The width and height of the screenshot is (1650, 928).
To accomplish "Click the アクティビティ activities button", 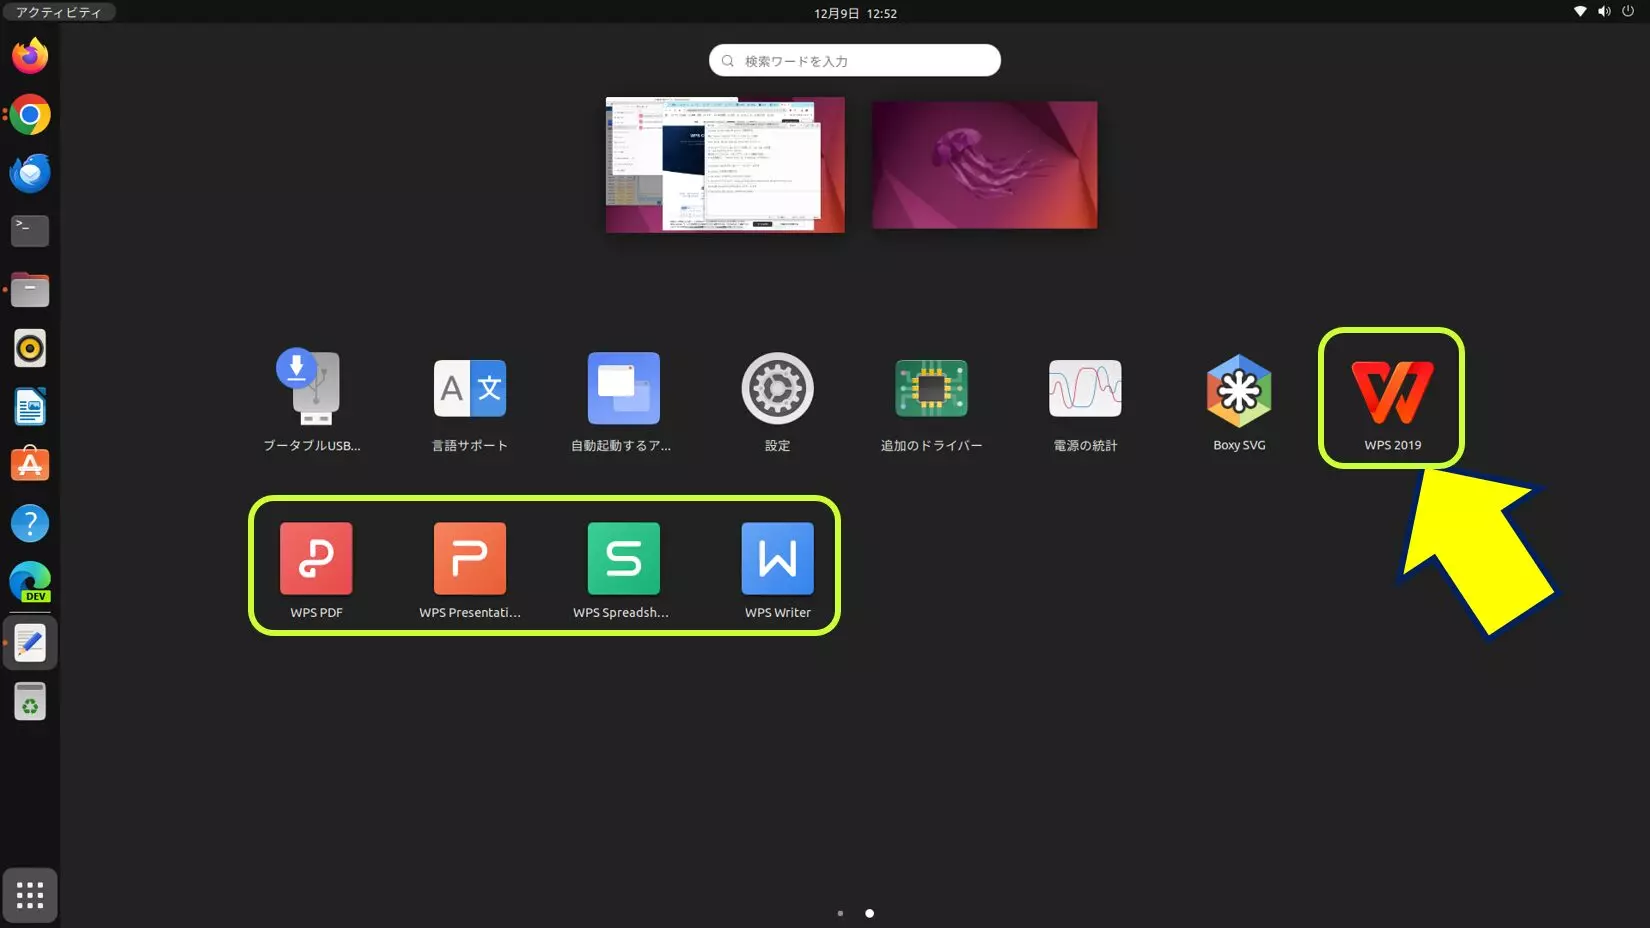I will (x=59, y=12).
